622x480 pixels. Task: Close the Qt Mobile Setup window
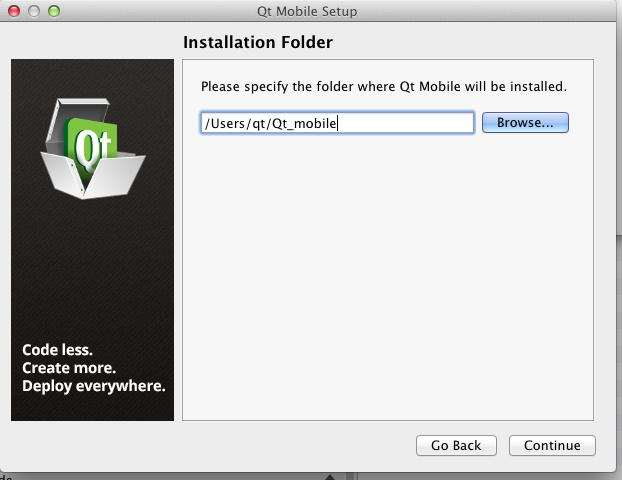click(14, 11)
